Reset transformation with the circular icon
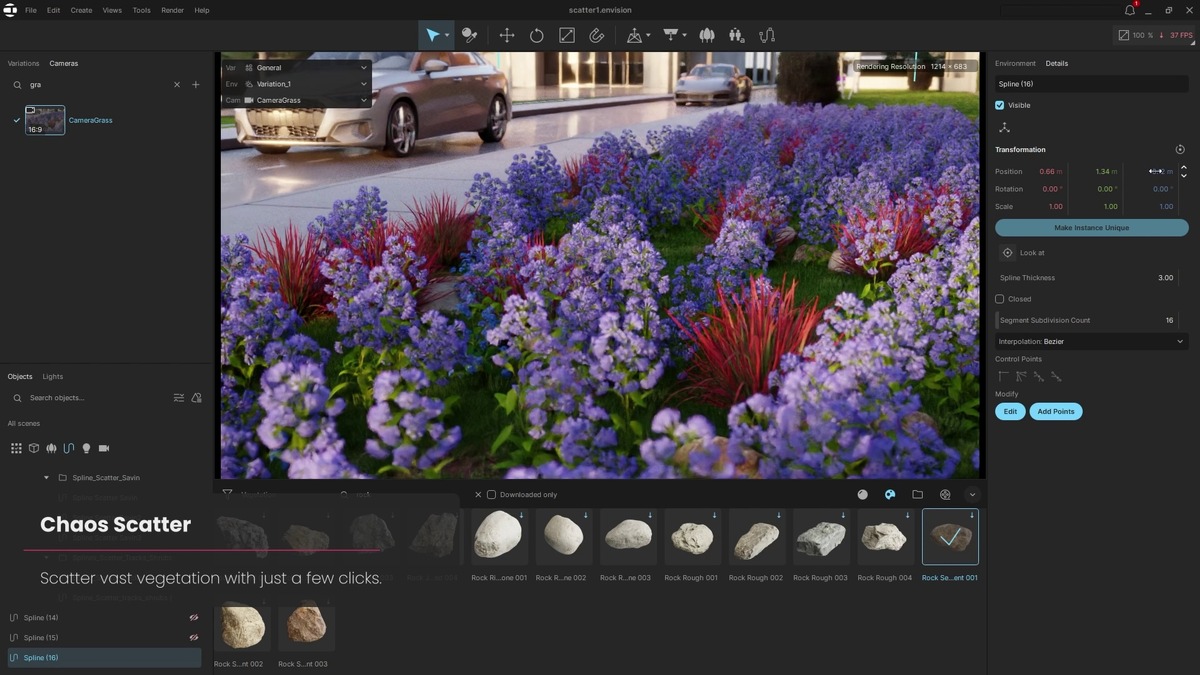1200x675 pixels. click(1180, 149)
